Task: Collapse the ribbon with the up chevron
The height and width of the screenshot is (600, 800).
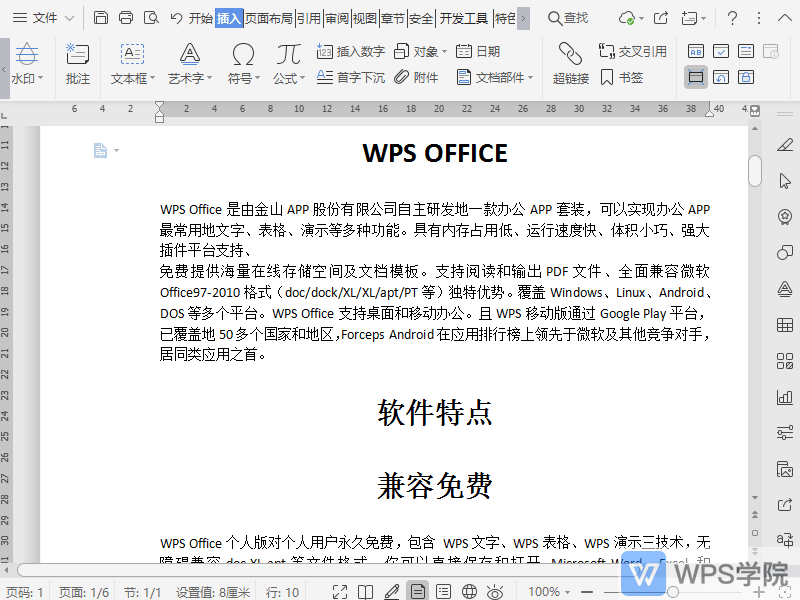Action: tap(785, 18)
